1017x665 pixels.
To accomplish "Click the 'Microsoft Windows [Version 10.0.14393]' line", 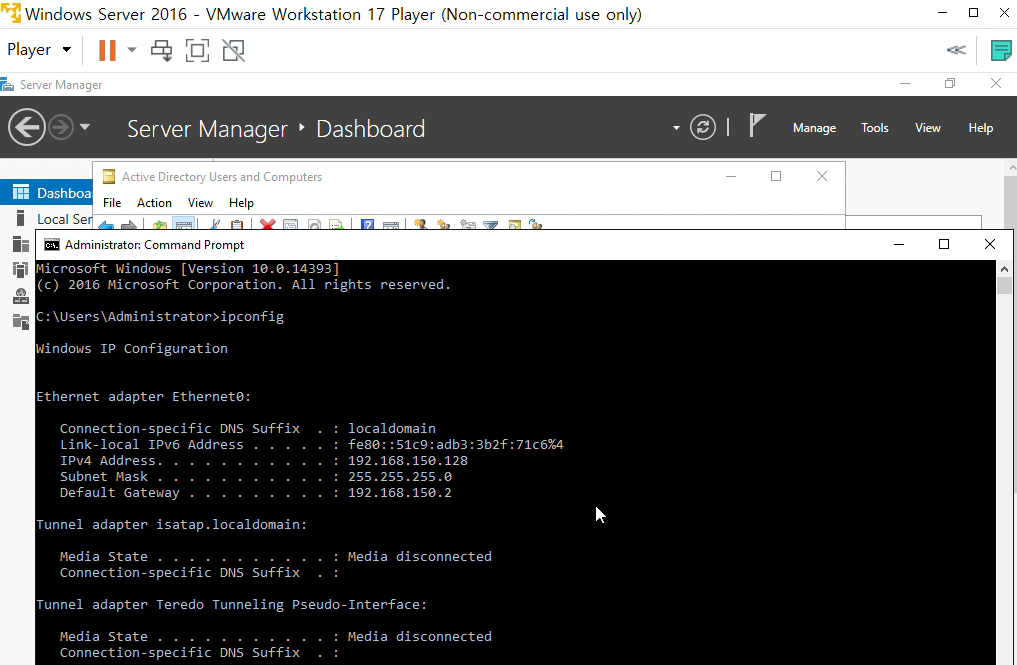I will 187,269.
